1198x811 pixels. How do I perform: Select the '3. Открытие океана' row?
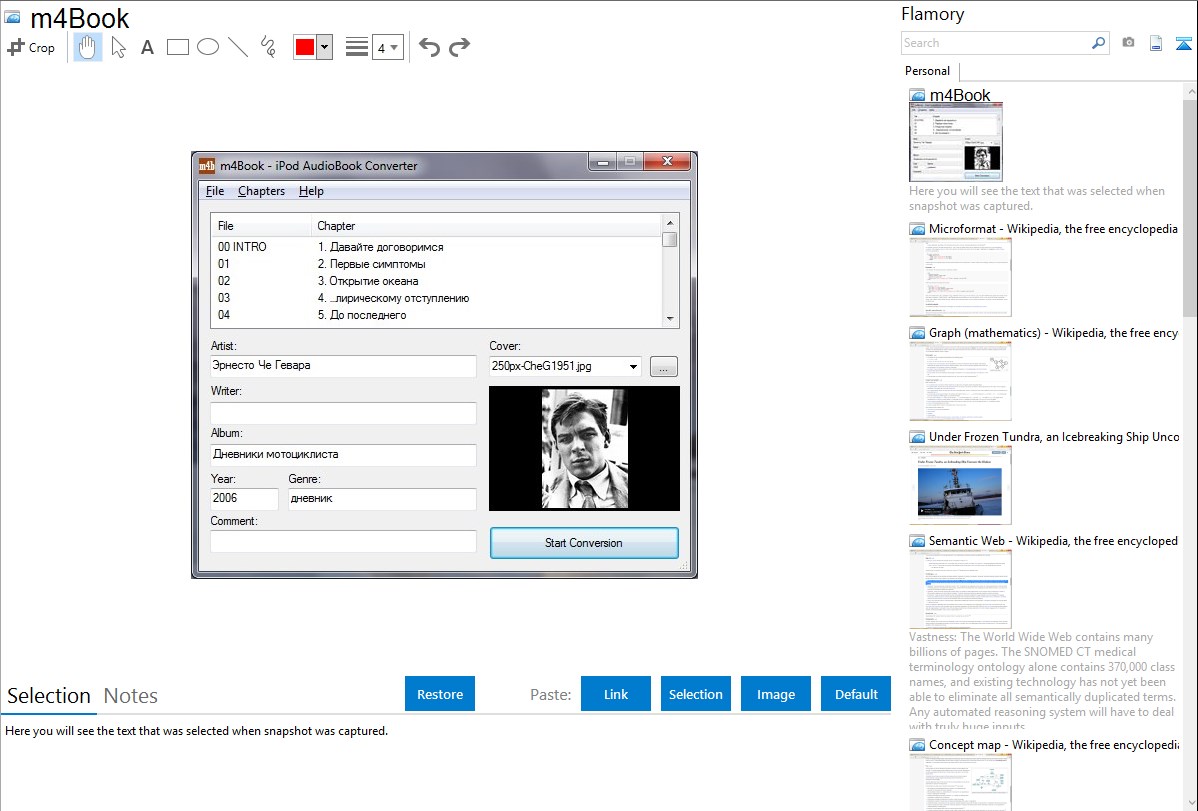(436, 281)
